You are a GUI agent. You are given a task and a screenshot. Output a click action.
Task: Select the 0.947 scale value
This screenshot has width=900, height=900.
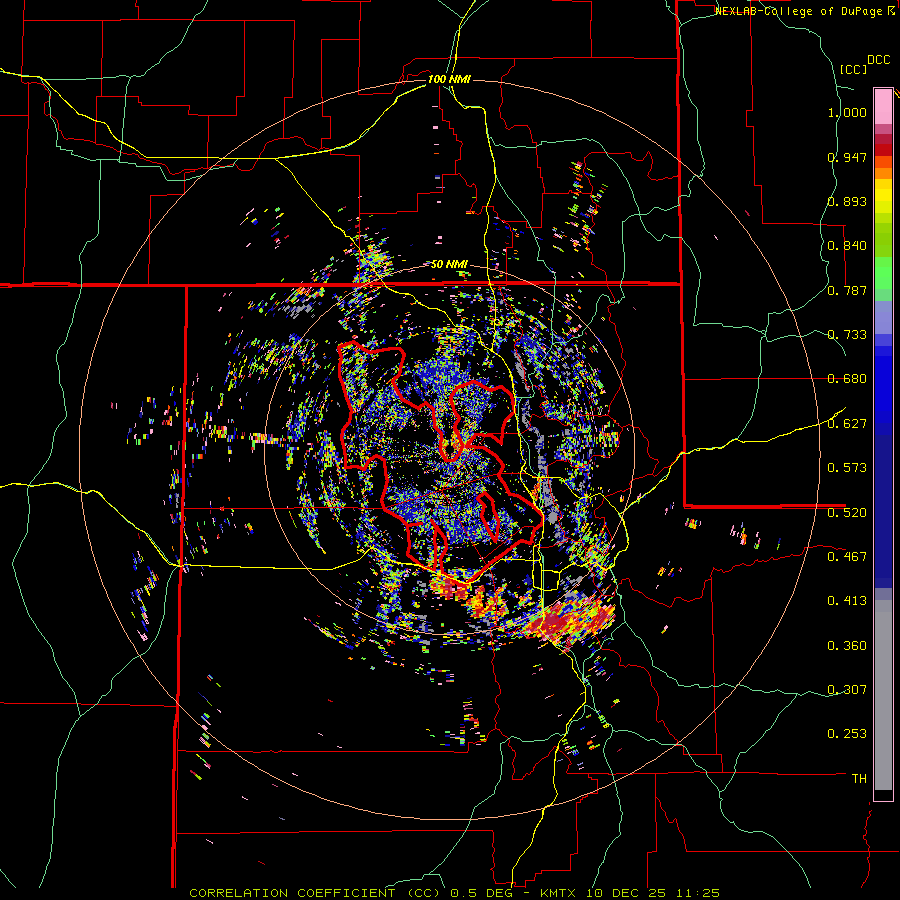pyautogui.click(x=847, y=157)
